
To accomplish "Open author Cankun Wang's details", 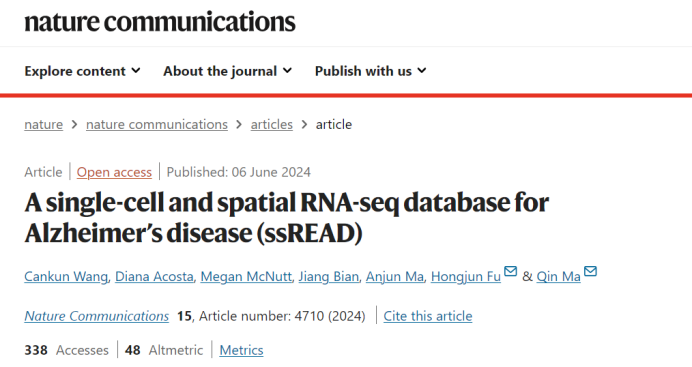I will (x=66, y=277).
